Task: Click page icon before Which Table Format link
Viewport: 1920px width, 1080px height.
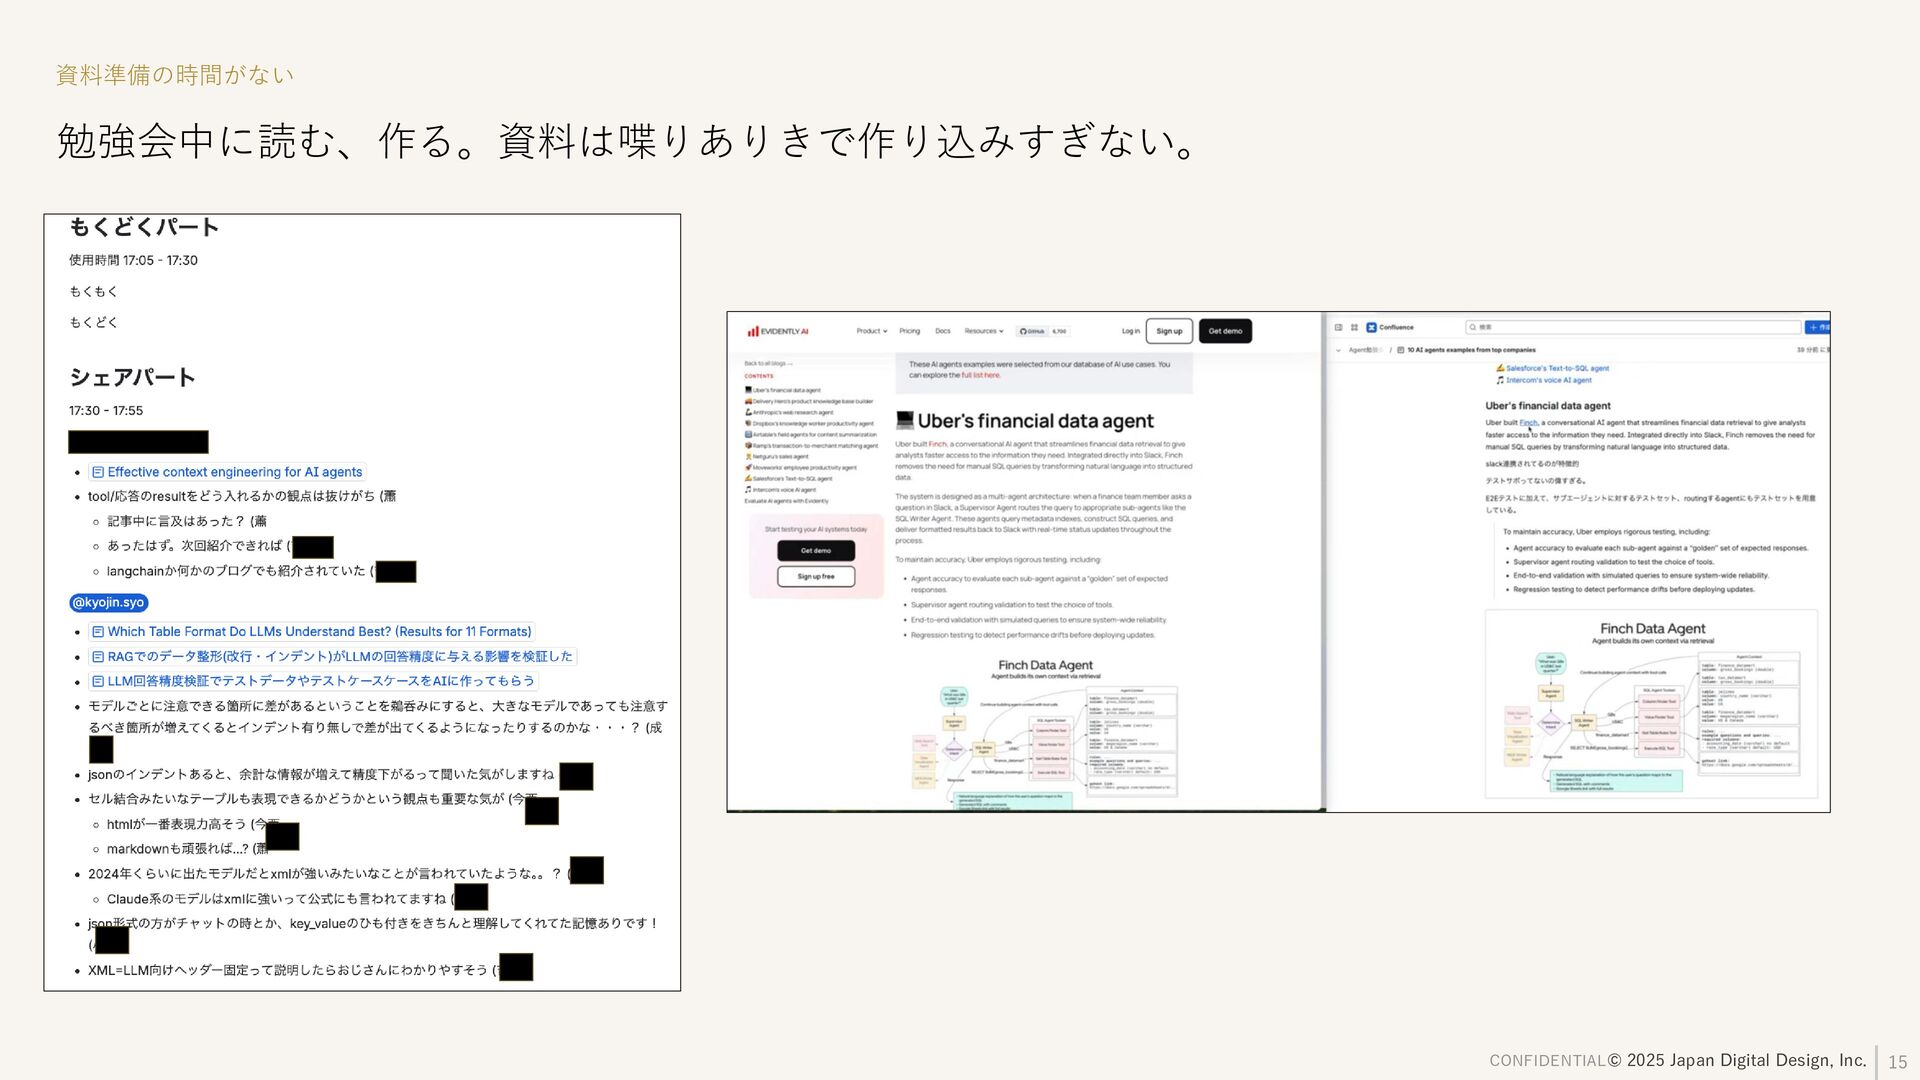Action: pyautogui.click(x=98, y=632)
